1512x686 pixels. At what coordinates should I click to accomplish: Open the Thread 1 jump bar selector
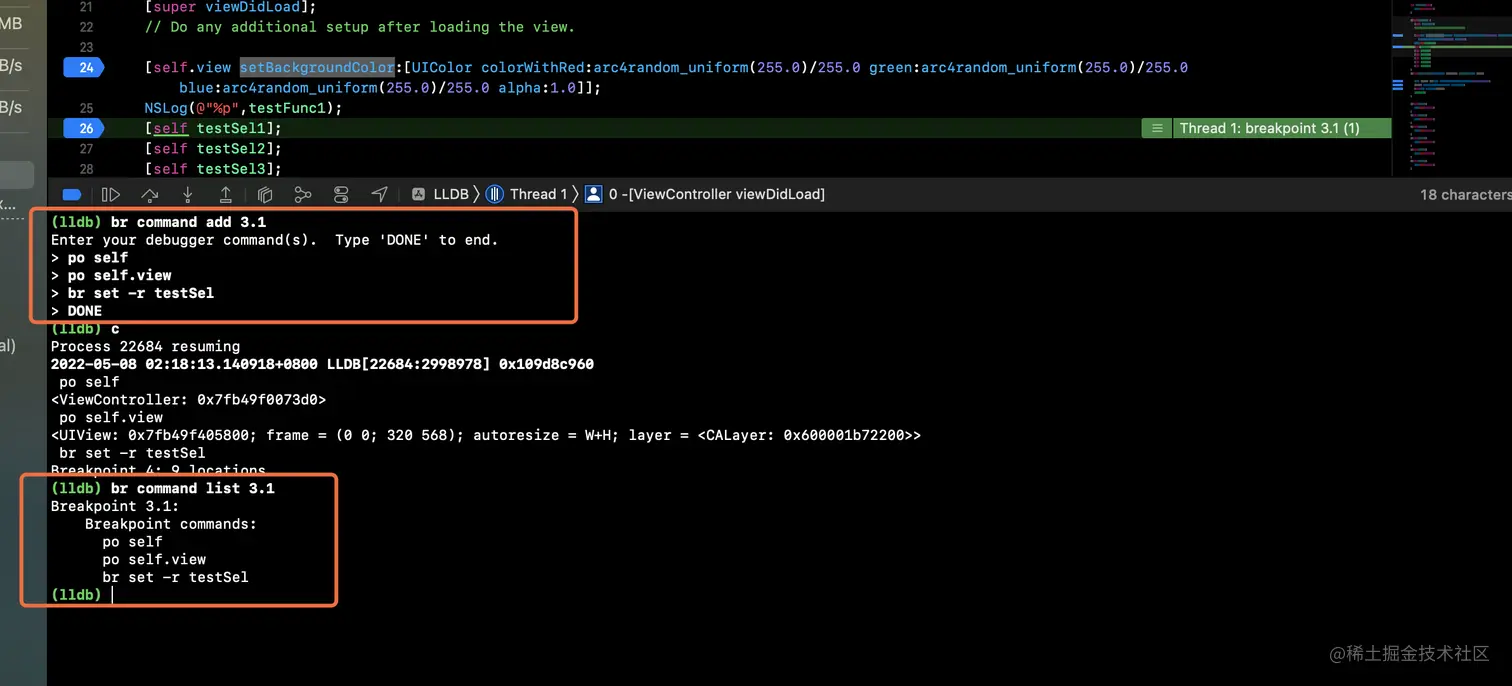click(x=527, y=194)
